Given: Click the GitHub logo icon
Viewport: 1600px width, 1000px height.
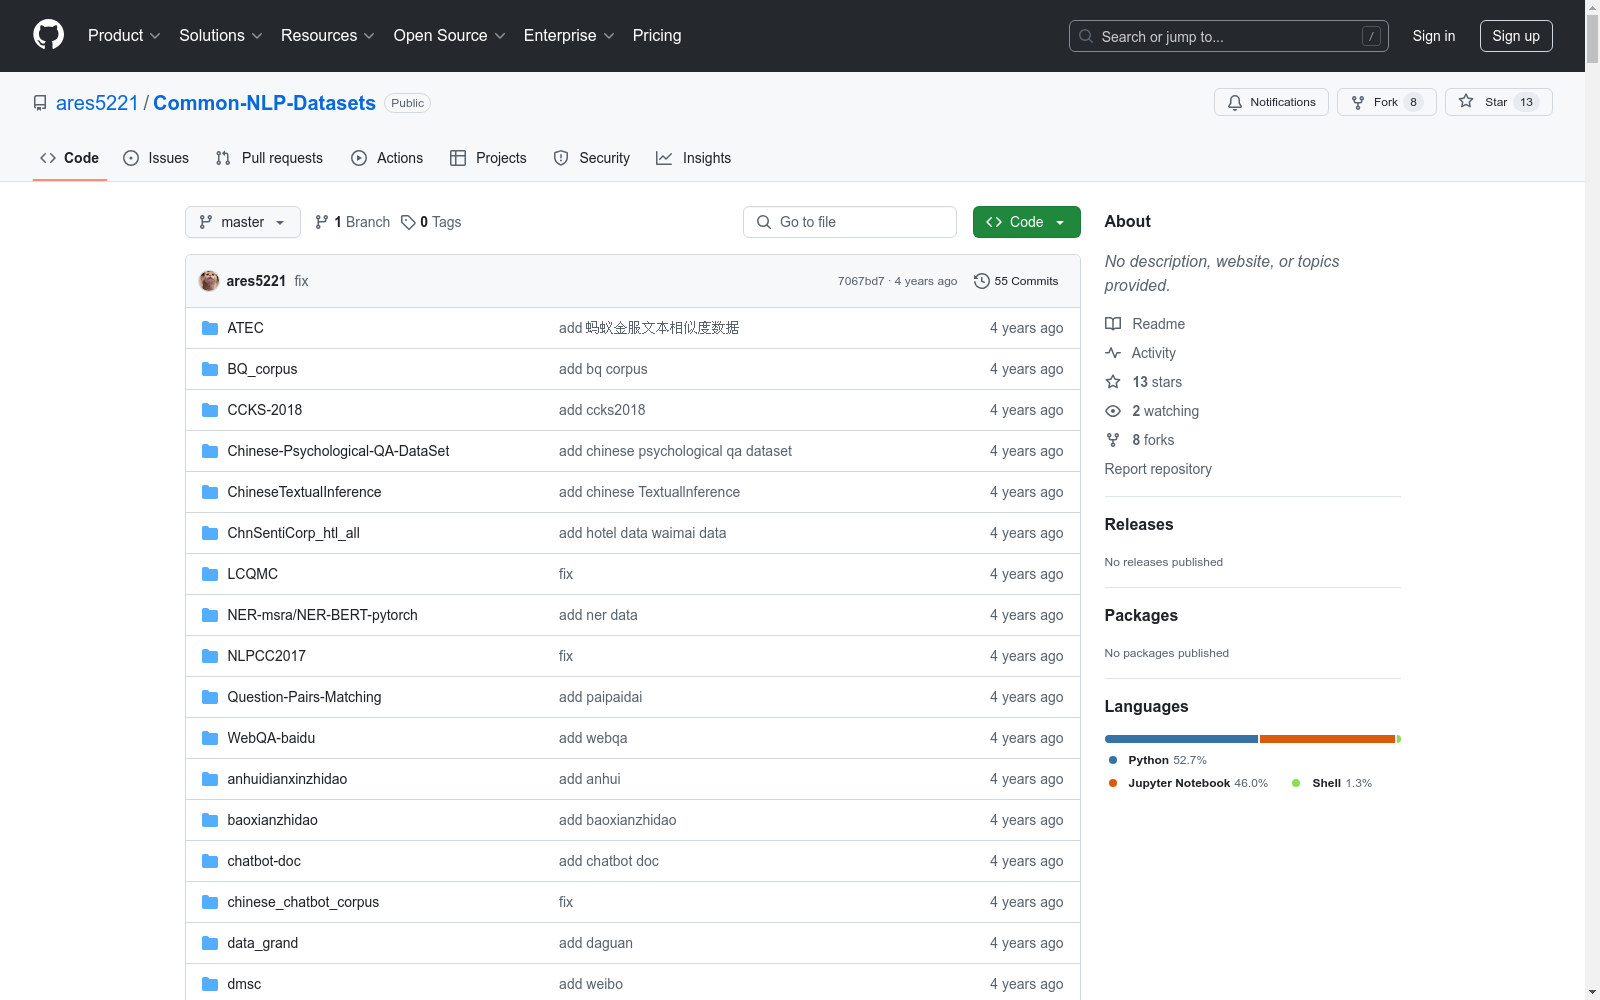Looking at the screenshot, I should [x=48, y=35].
